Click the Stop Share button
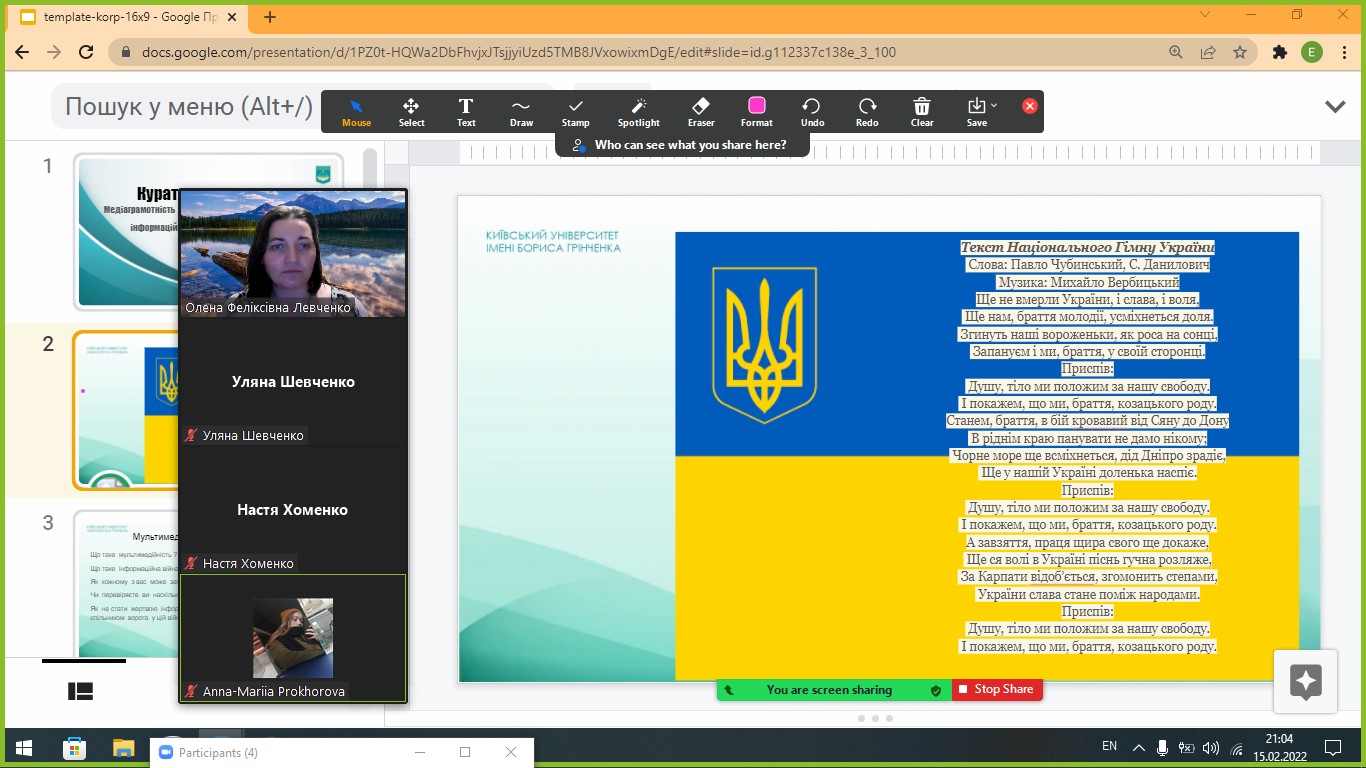Image resolution: width=1366 pixels, height=768 pixels. click(x=996, y=690)
